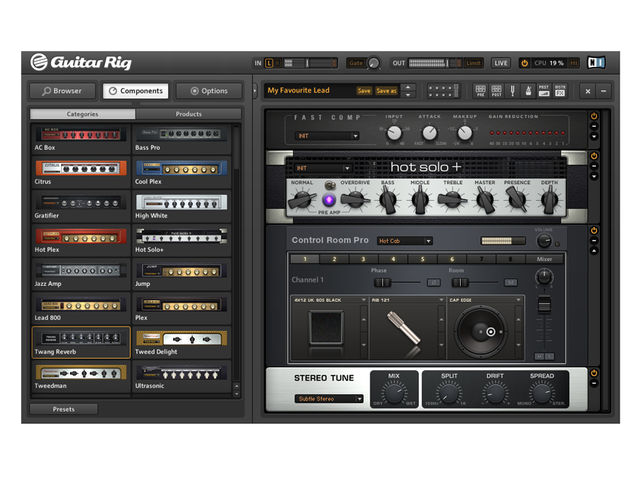
Task: Select the Tweed Delight amp component
Action: (x=181, y=342)
